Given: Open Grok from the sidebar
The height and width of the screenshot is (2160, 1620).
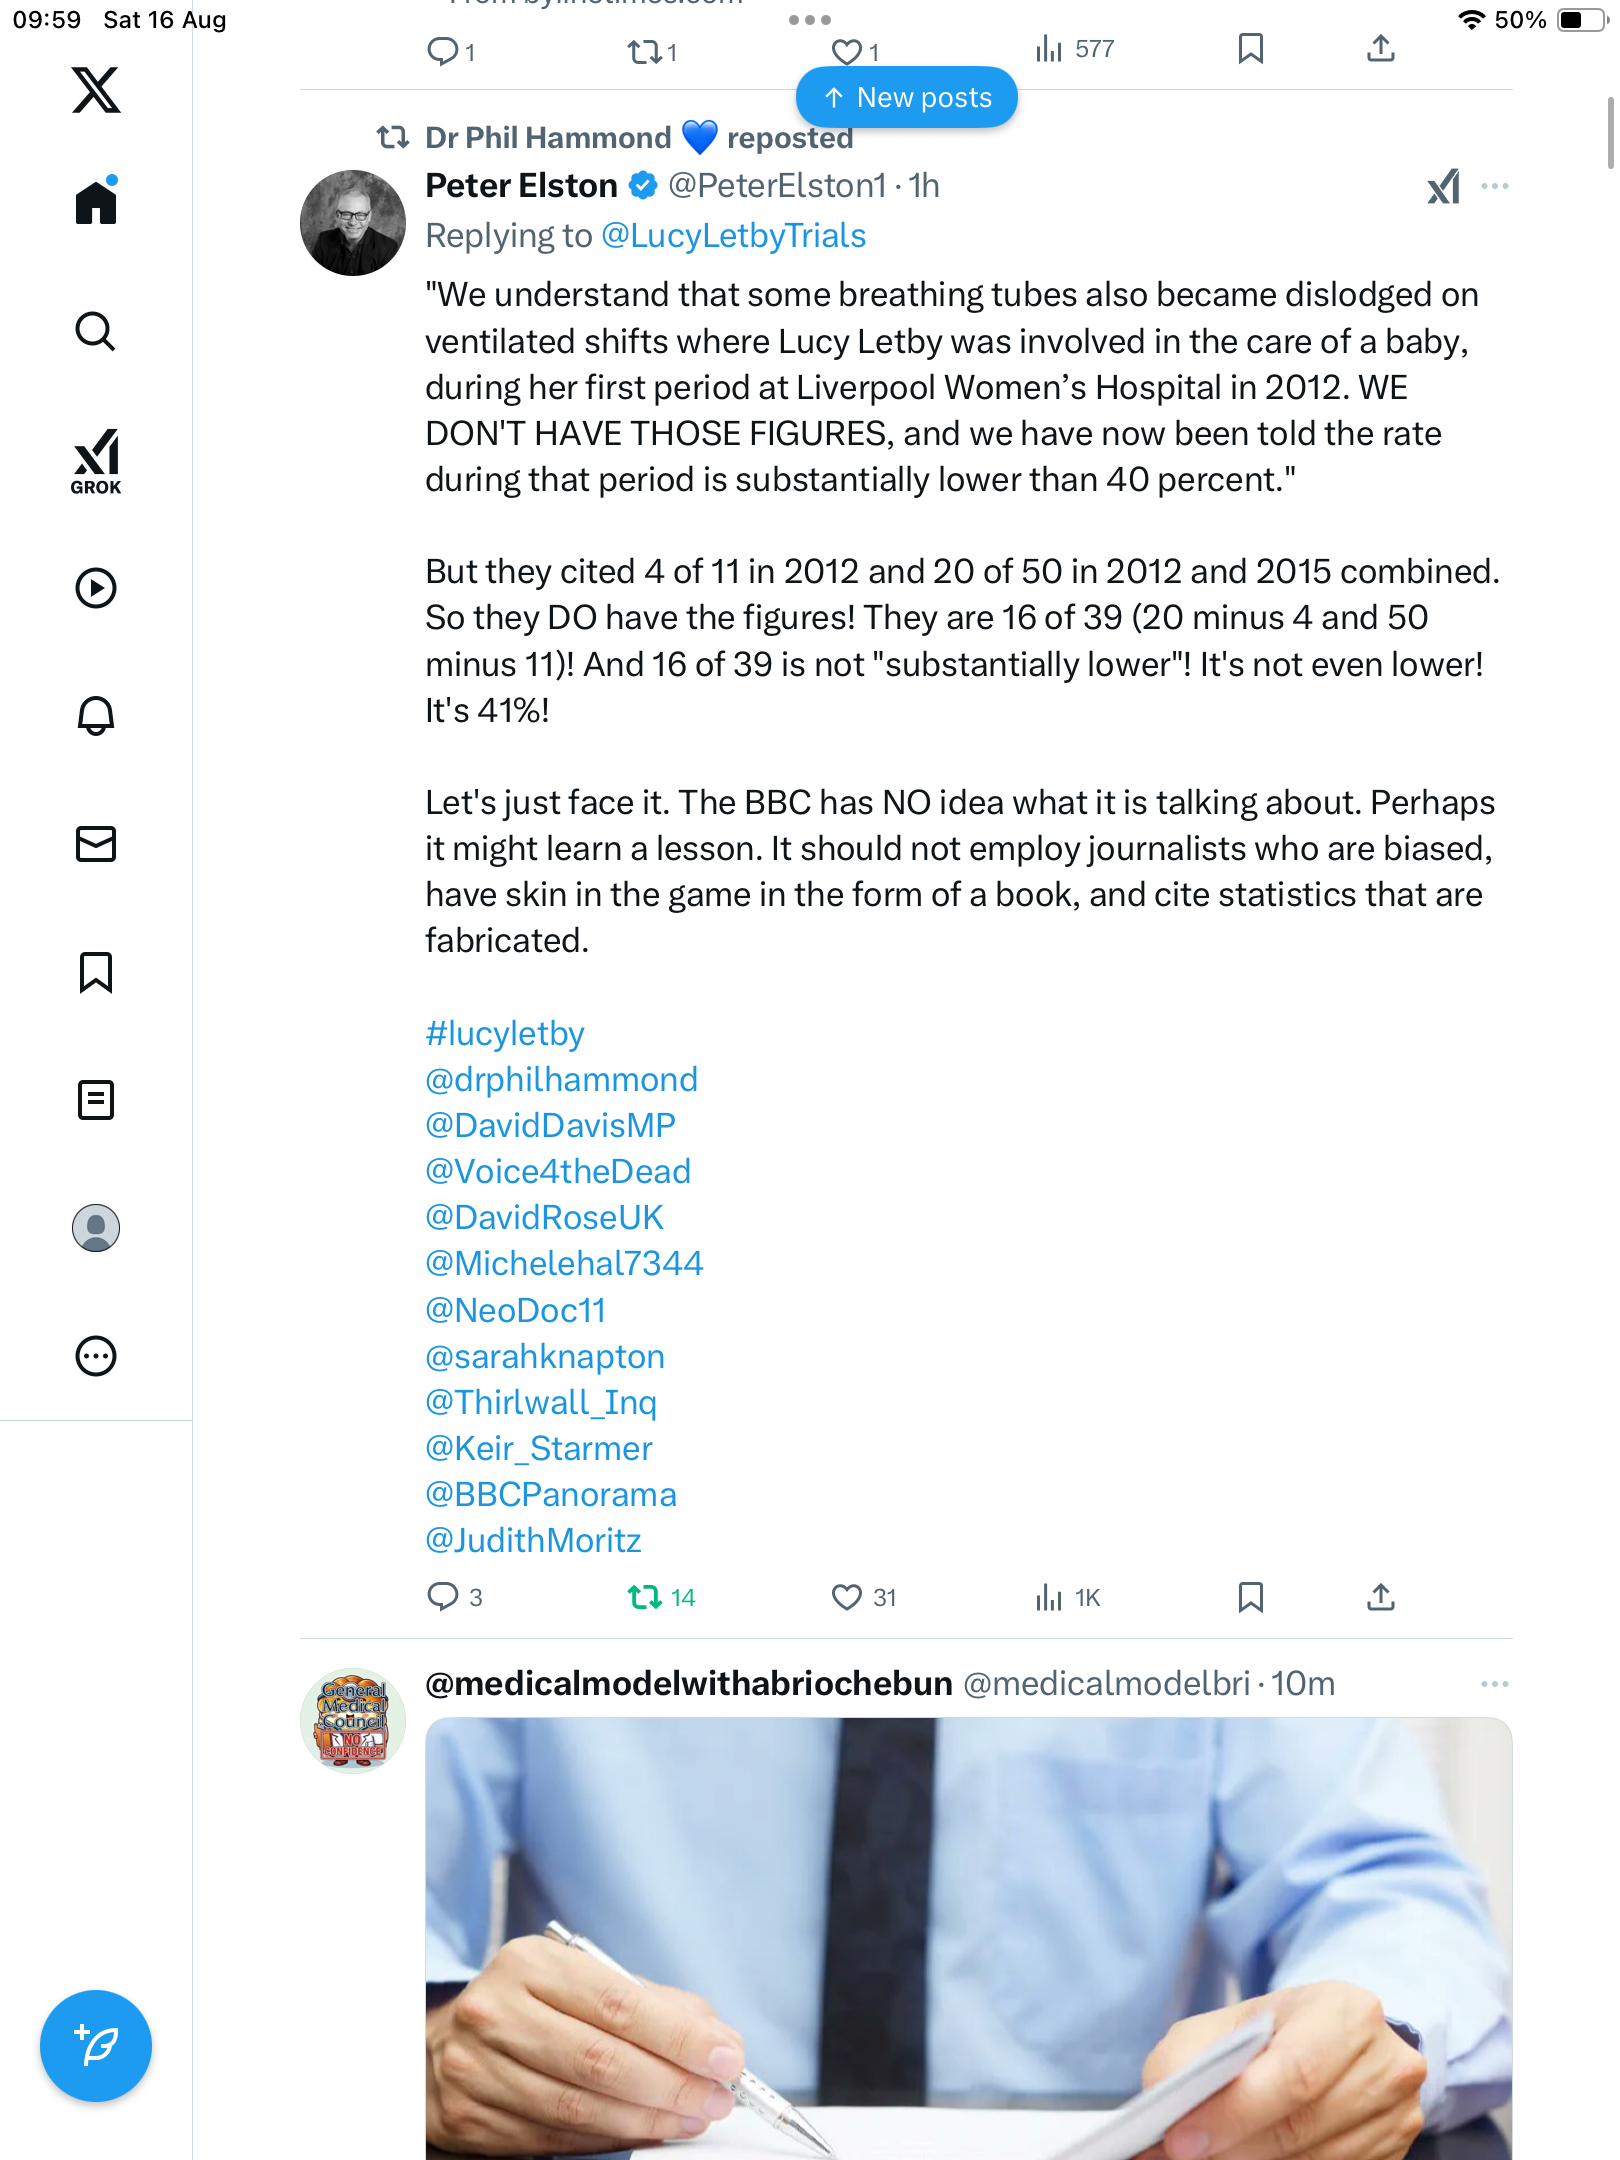Looking at the screenshot, I should click(96, 461).
